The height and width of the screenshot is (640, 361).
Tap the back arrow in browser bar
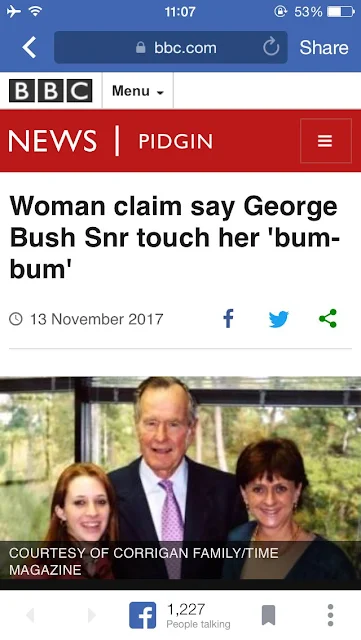coord(29,47)
